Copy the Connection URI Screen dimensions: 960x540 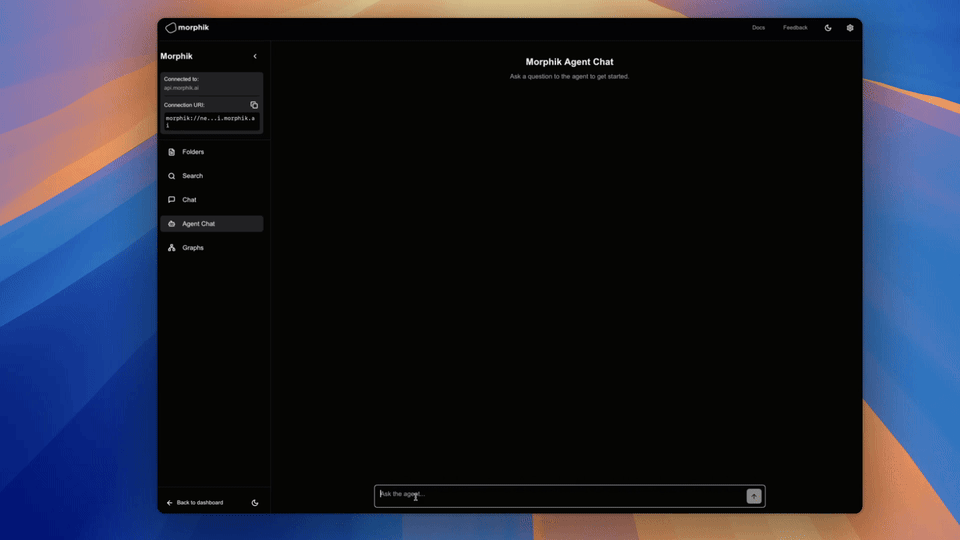coord(254,105)
